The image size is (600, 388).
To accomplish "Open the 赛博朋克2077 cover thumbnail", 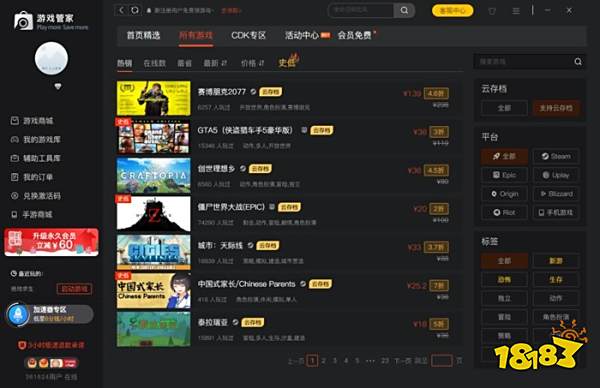I will coord(153,98).
